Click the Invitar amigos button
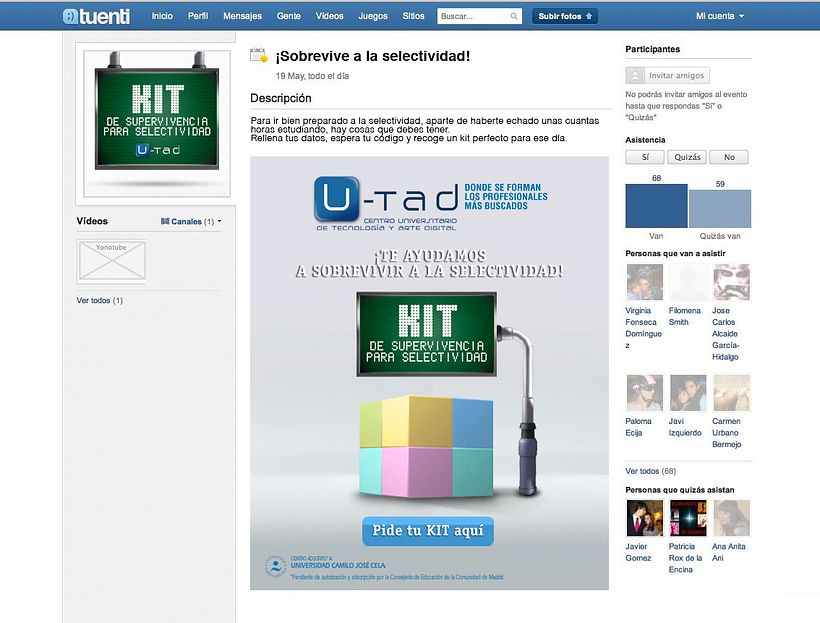Viewport: 820px width, 623px height. (x=667, y=75)
